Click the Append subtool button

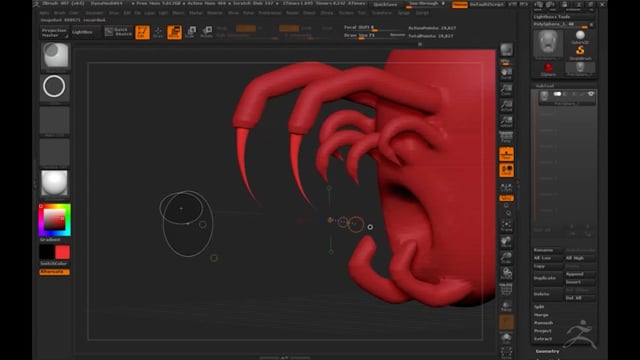(x=580, y=274)
